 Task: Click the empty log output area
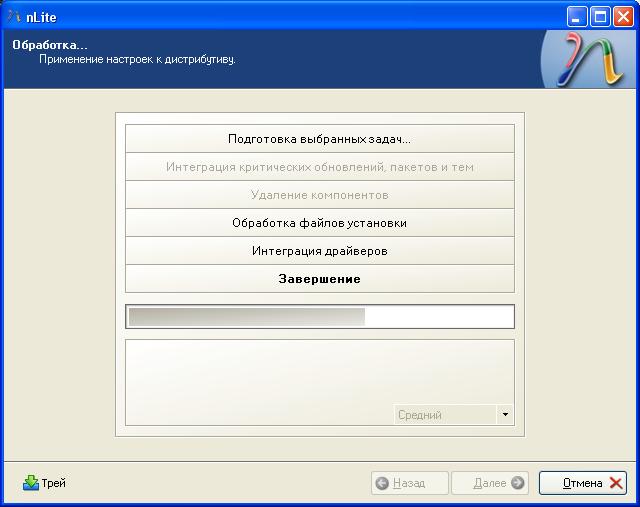(x=320, y=382)
